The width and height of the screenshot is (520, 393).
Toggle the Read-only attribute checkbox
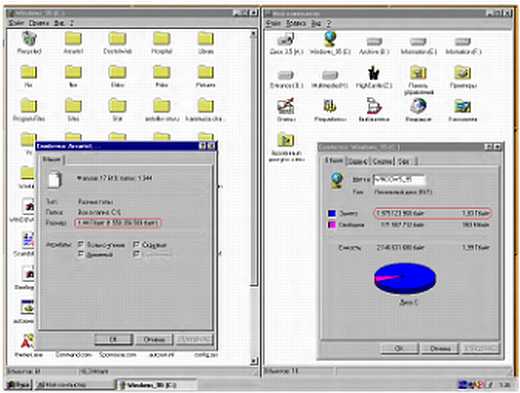[81, 245]
